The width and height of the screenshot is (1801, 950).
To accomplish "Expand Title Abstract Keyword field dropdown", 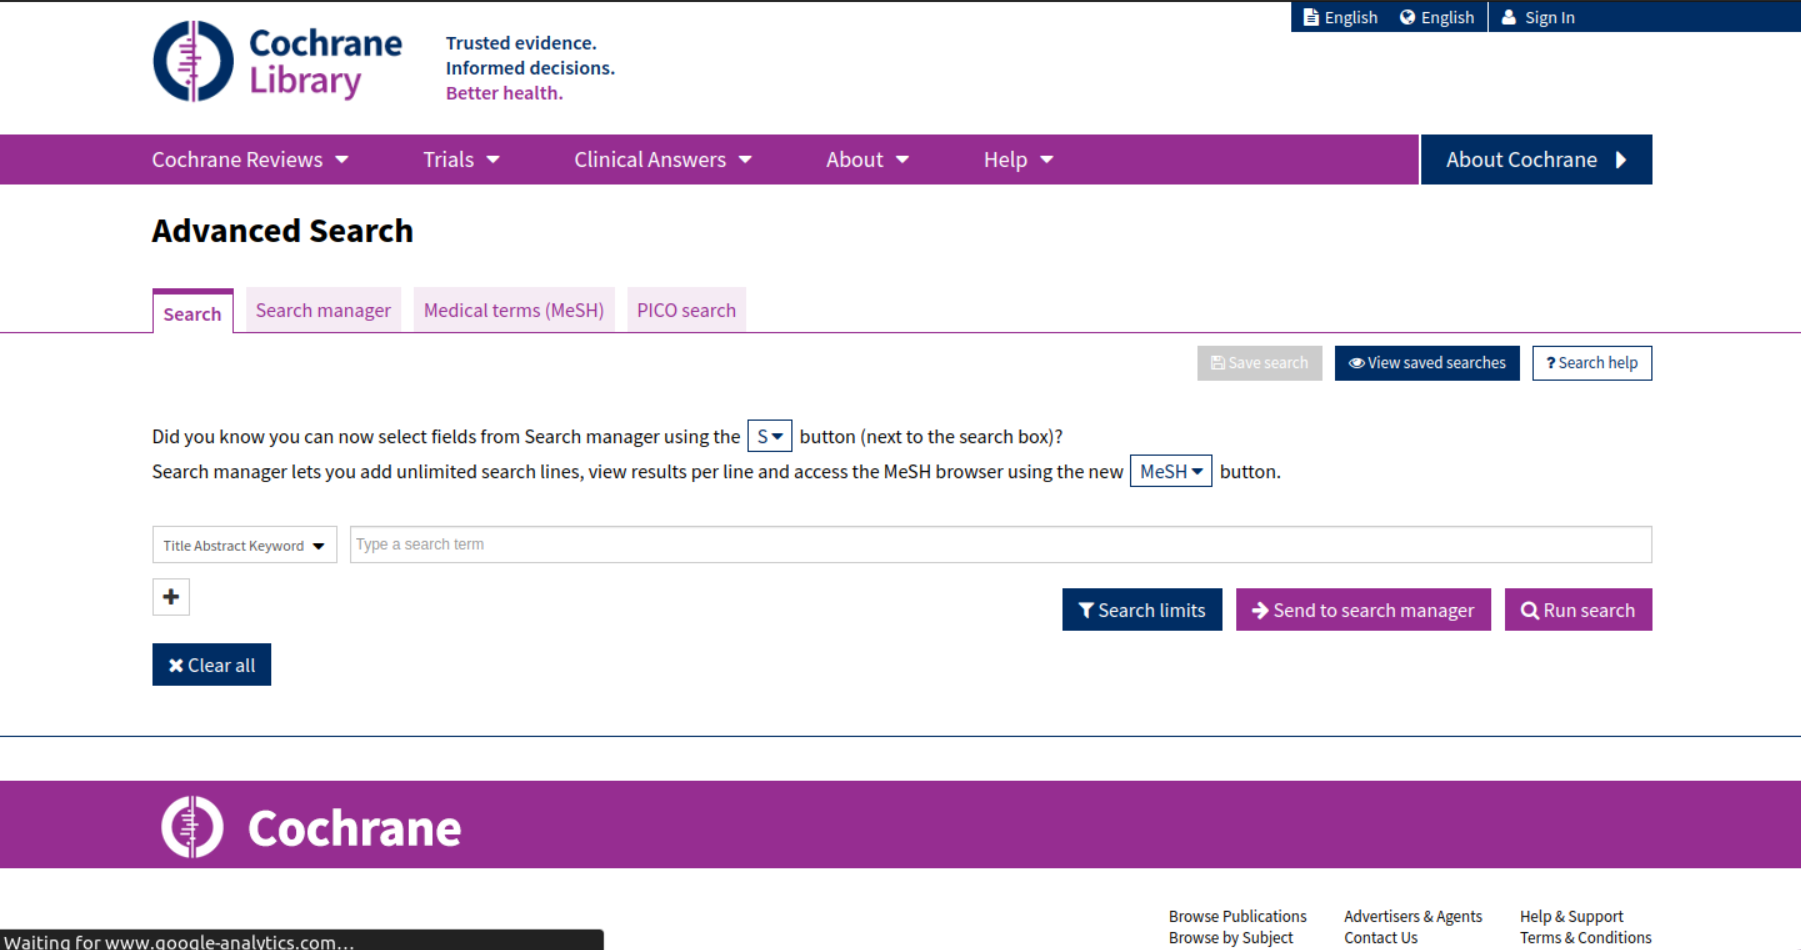I will (x=244, y=545).
